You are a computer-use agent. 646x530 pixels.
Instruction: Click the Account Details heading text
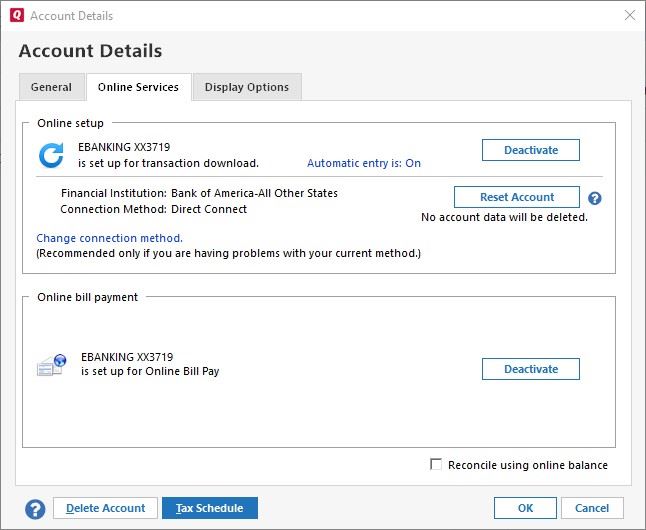point(90,51)
